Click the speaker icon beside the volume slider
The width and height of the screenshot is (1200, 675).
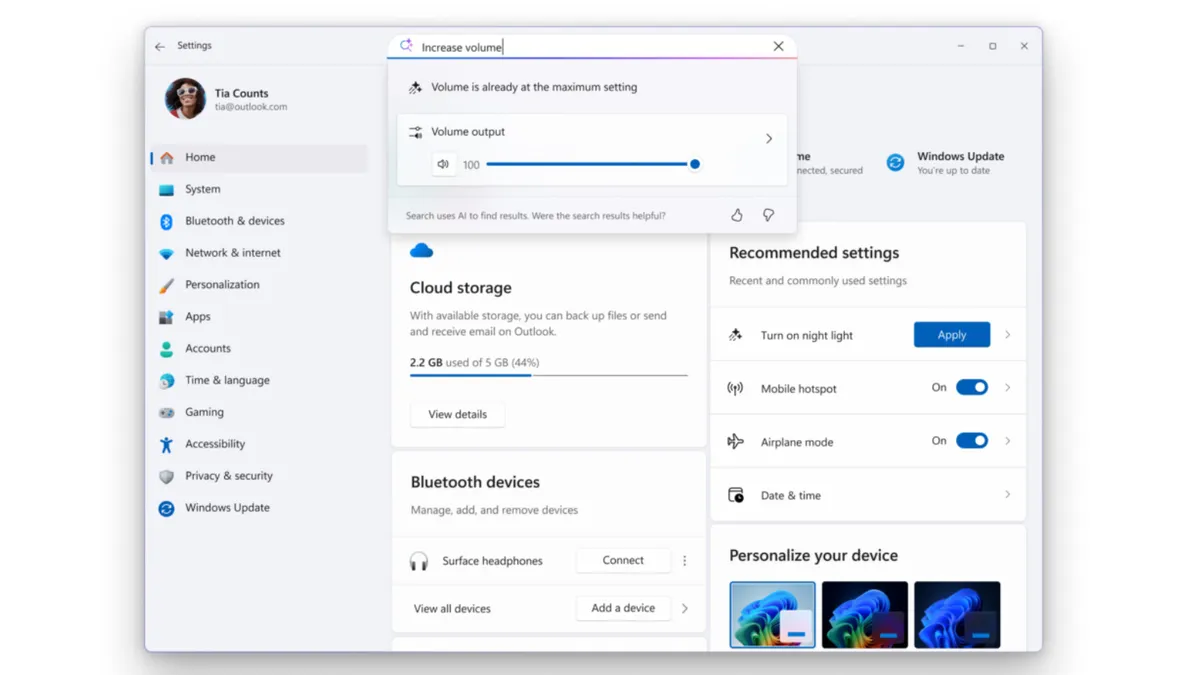[x=442, y=163]
